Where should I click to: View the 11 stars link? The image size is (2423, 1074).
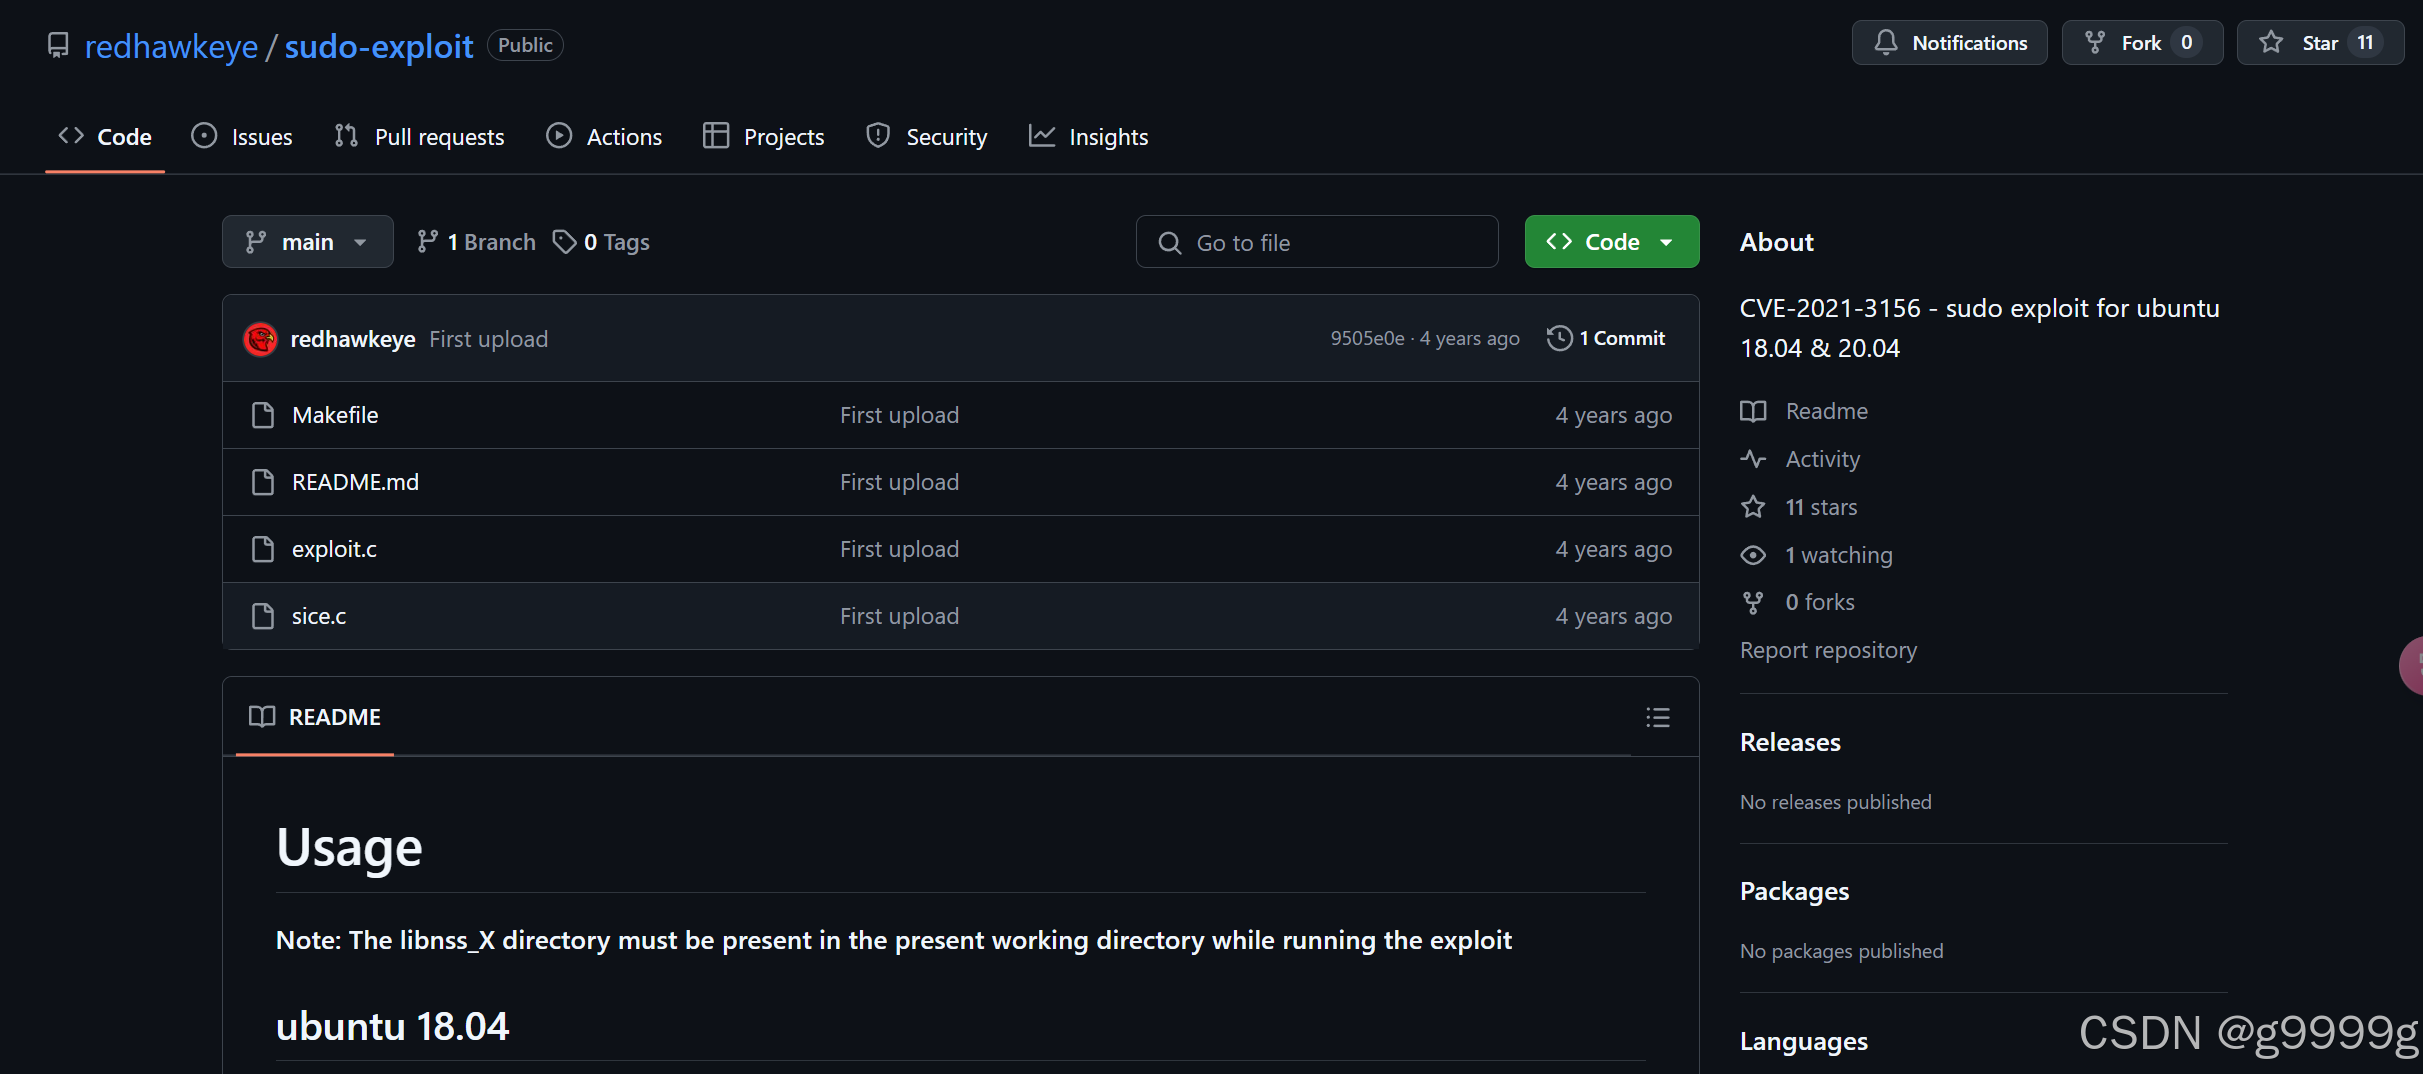coord(1821,507)
